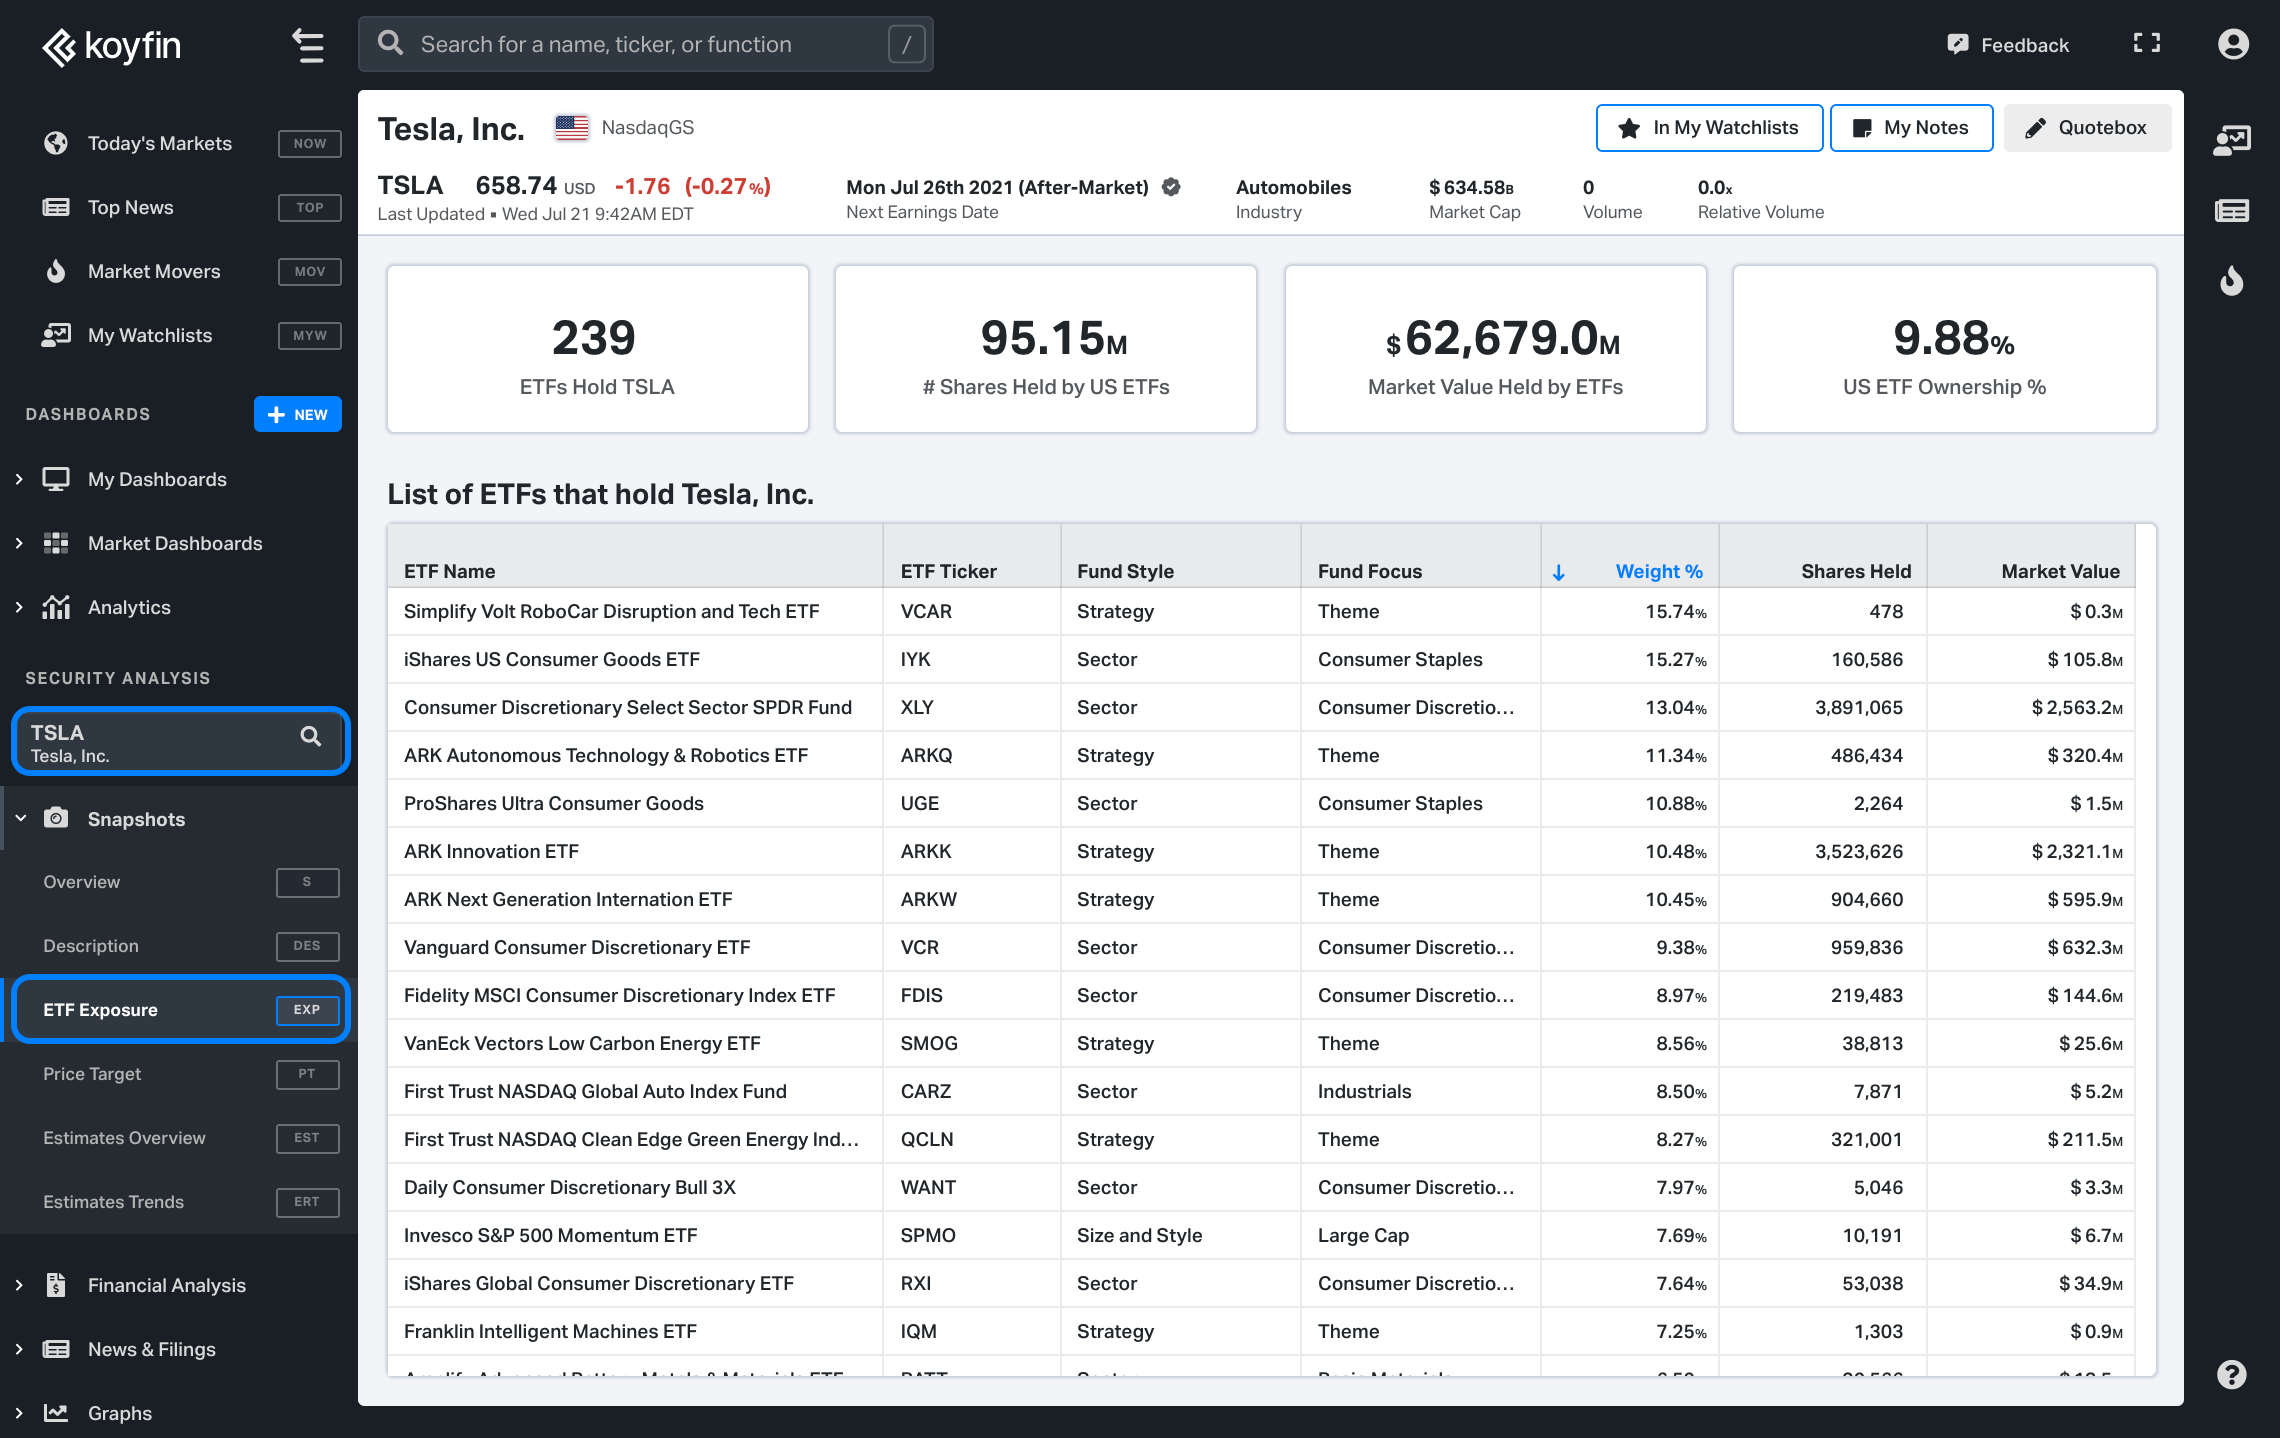Screen dimensions: 2280x1438
Task: Click the TSLA security selector box
Action: (180, 741)
